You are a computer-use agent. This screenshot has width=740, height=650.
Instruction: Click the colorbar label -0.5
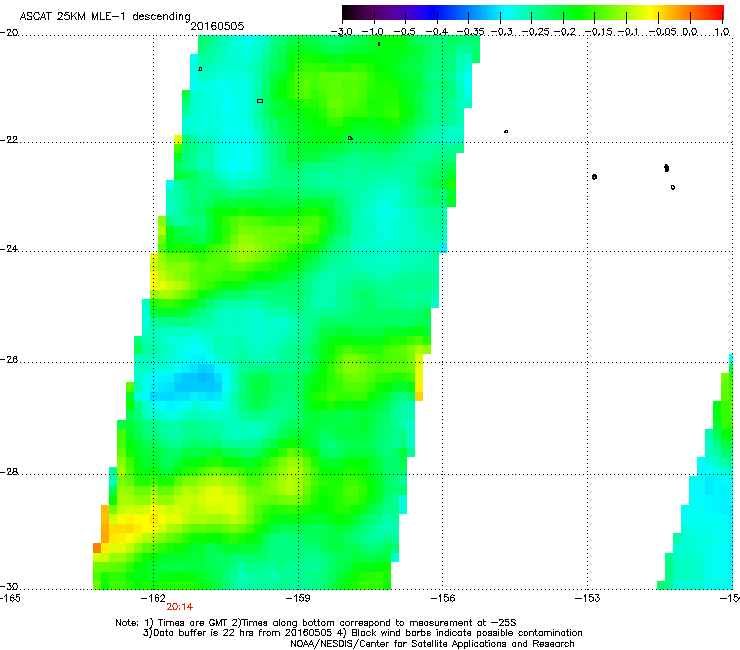405,32
